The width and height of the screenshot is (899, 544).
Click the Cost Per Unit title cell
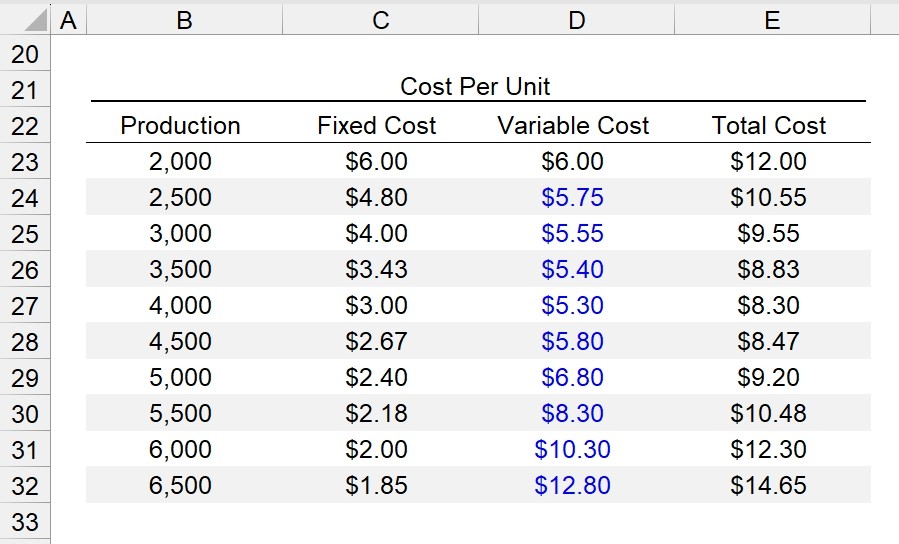[478, 87]
